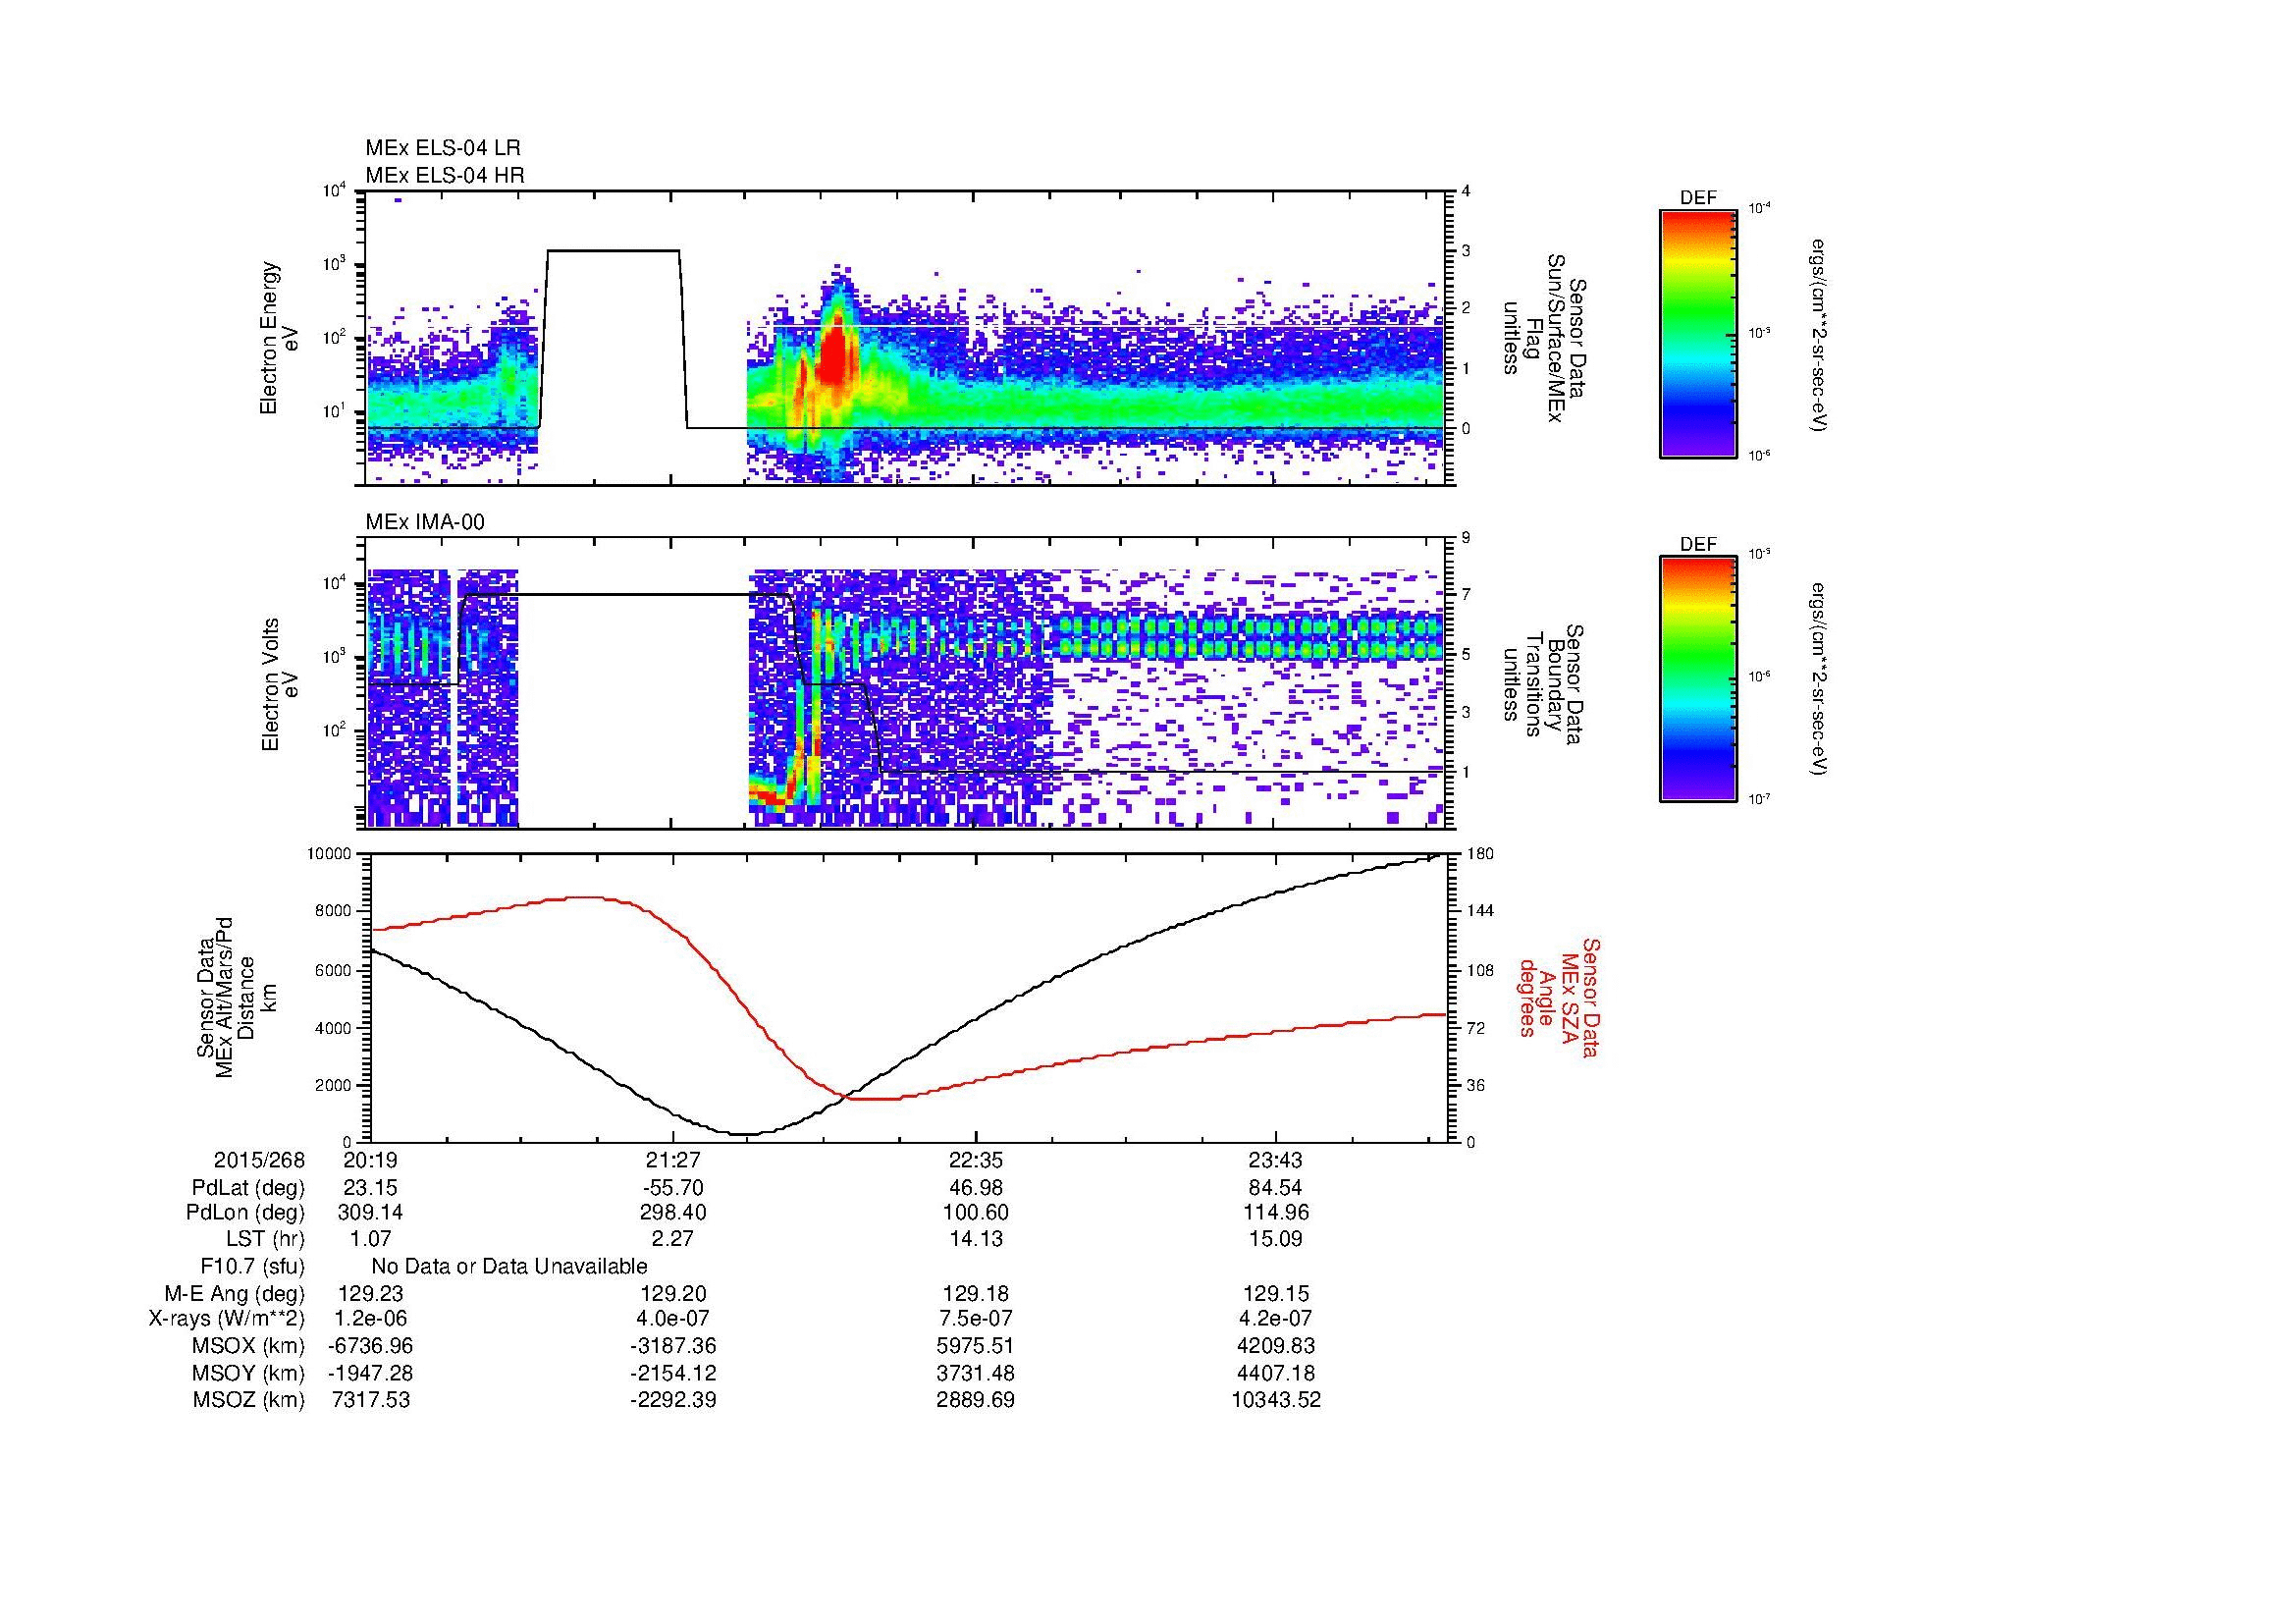Viewport: 2296px width, 1623px height.
Task: Click the lower DEF color bar
Action: [x=1698, y=679]
